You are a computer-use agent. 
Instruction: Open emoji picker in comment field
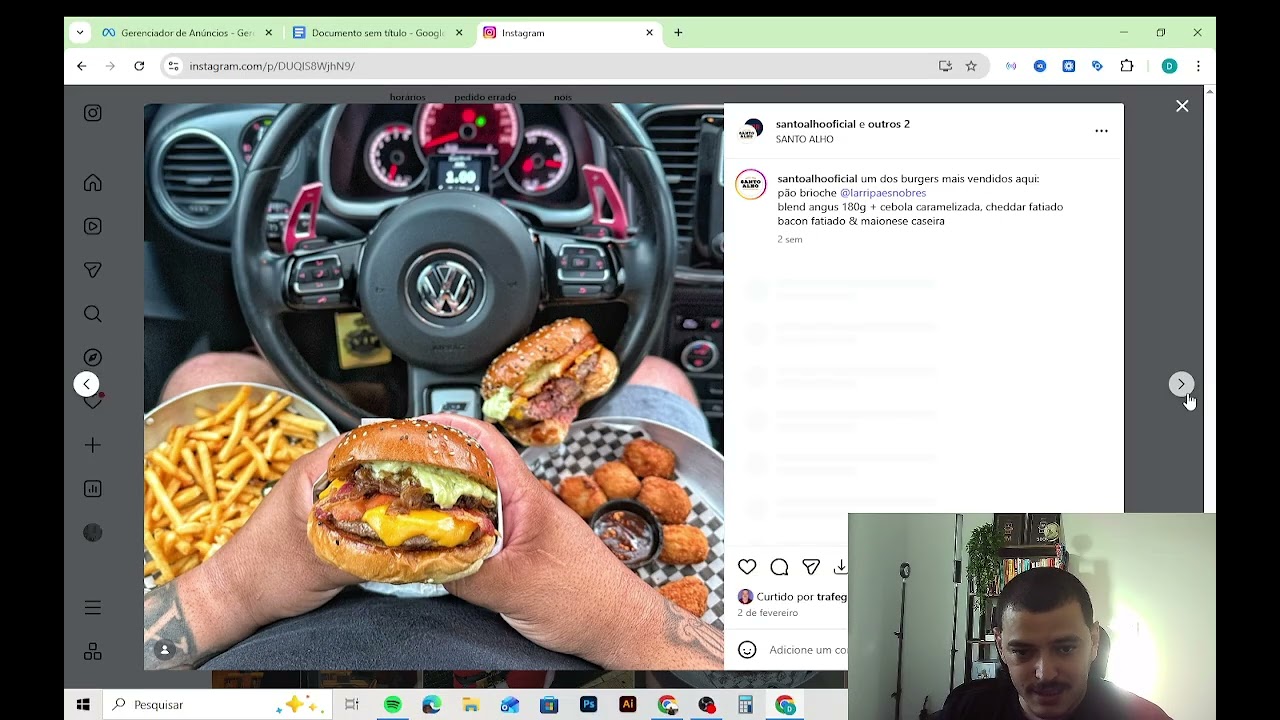747,650
